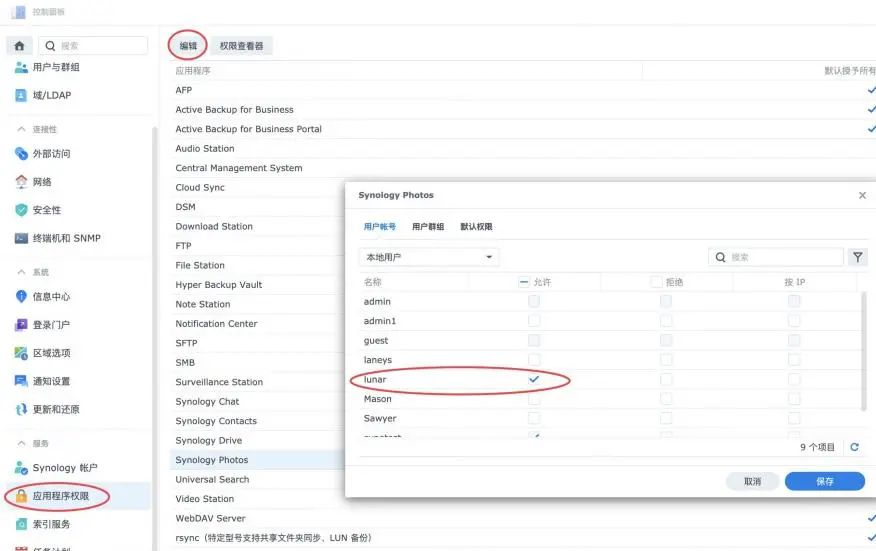This screenshot has height=551, width=876.
Task: Open Application Privileges lock icon
Action: 21,496
